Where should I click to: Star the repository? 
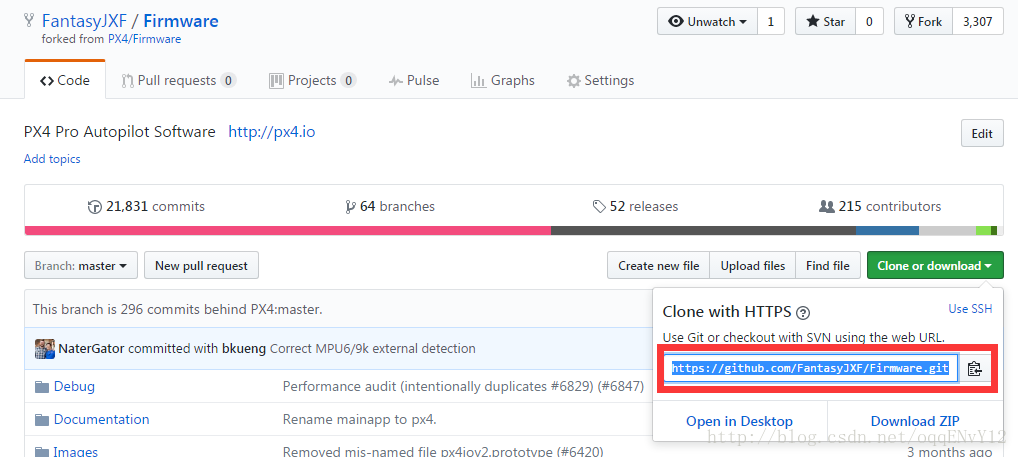click(x=825, y=21)
